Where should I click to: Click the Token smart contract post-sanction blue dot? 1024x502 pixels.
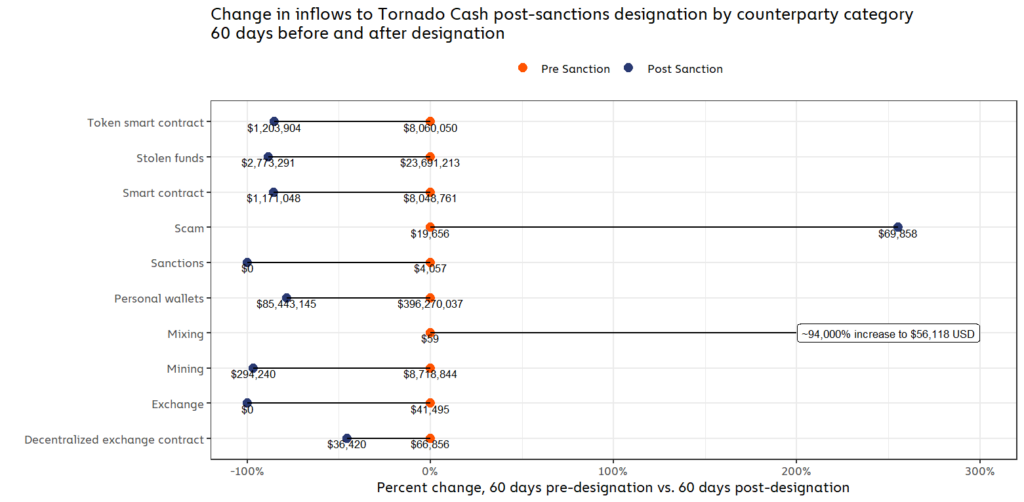click(274, 122)
